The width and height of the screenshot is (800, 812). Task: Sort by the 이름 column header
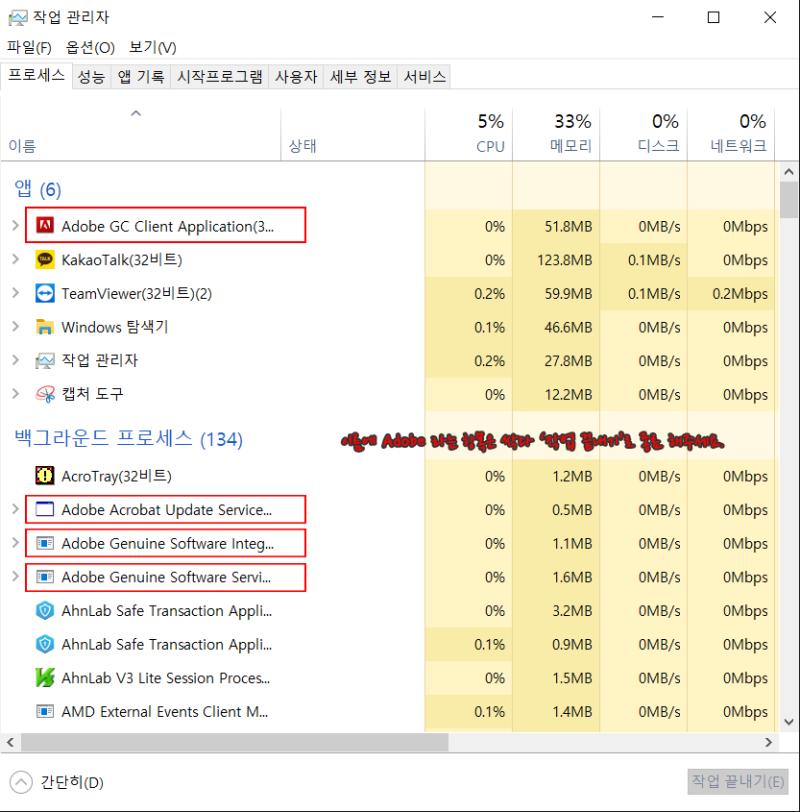pyautogui.click(x=141, y=134)
